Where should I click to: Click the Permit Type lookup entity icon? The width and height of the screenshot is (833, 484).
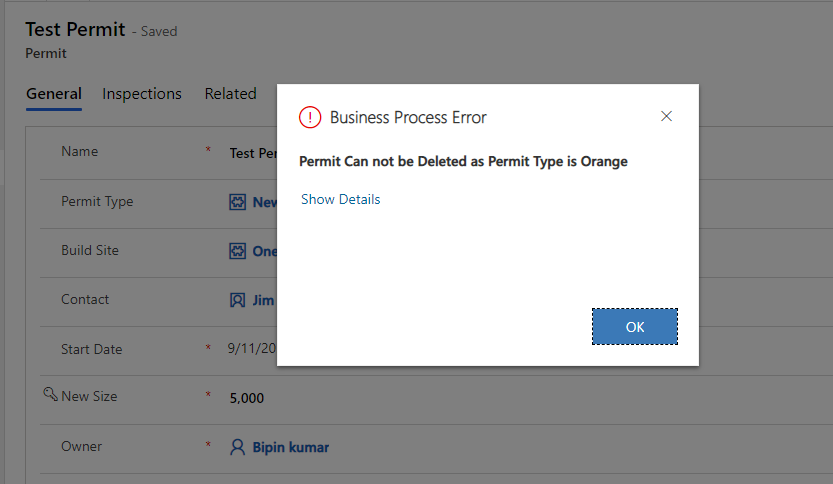(237, 202)
